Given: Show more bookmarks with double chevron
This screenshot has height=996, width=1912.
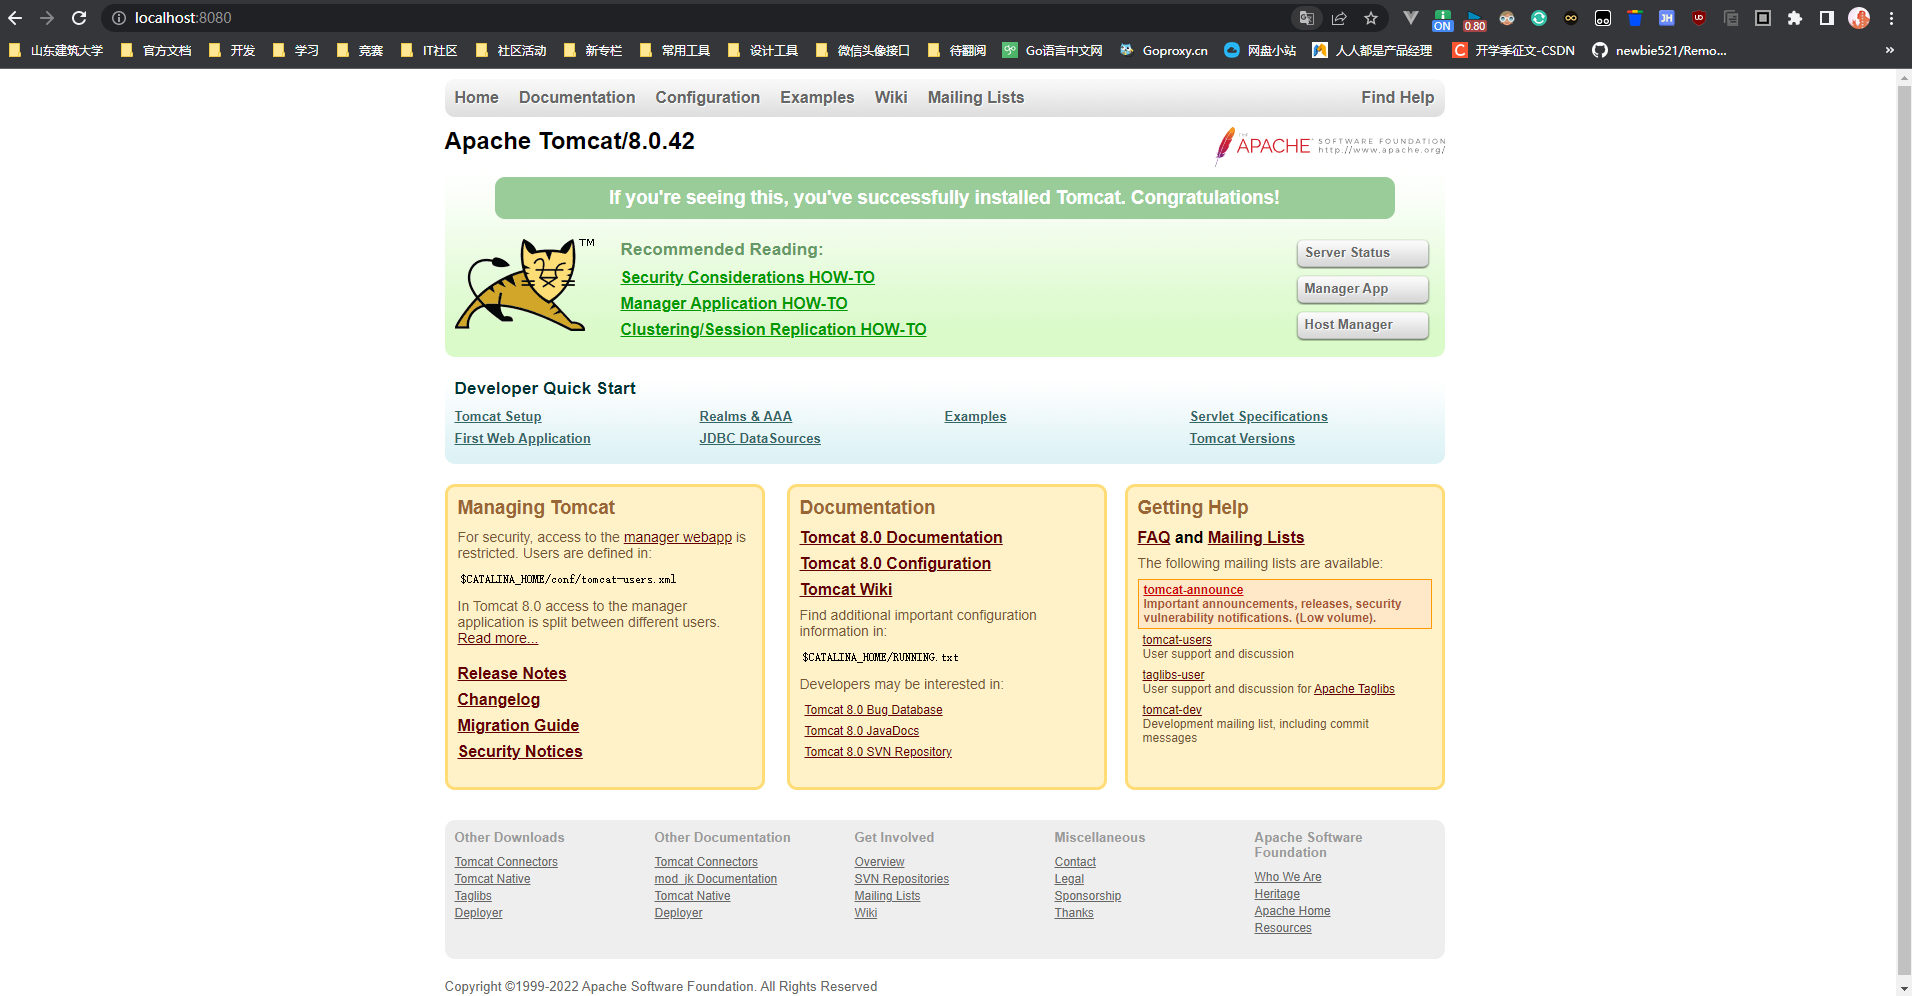Looking at the screenshot, I should [x=1889, y=50].
